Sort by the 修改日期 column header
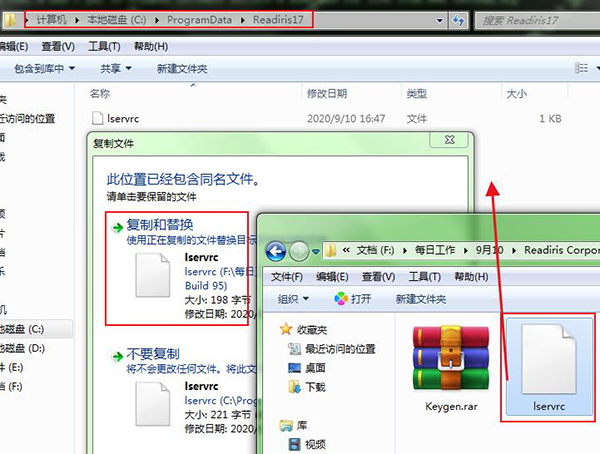600x454 pixels. pyautogui.click(x=327, y=93)
